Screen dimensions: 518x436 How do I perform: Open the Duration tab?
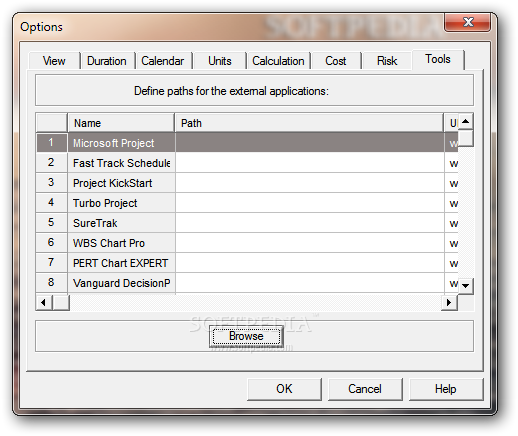pyautogui.click(x=107, y=61)
